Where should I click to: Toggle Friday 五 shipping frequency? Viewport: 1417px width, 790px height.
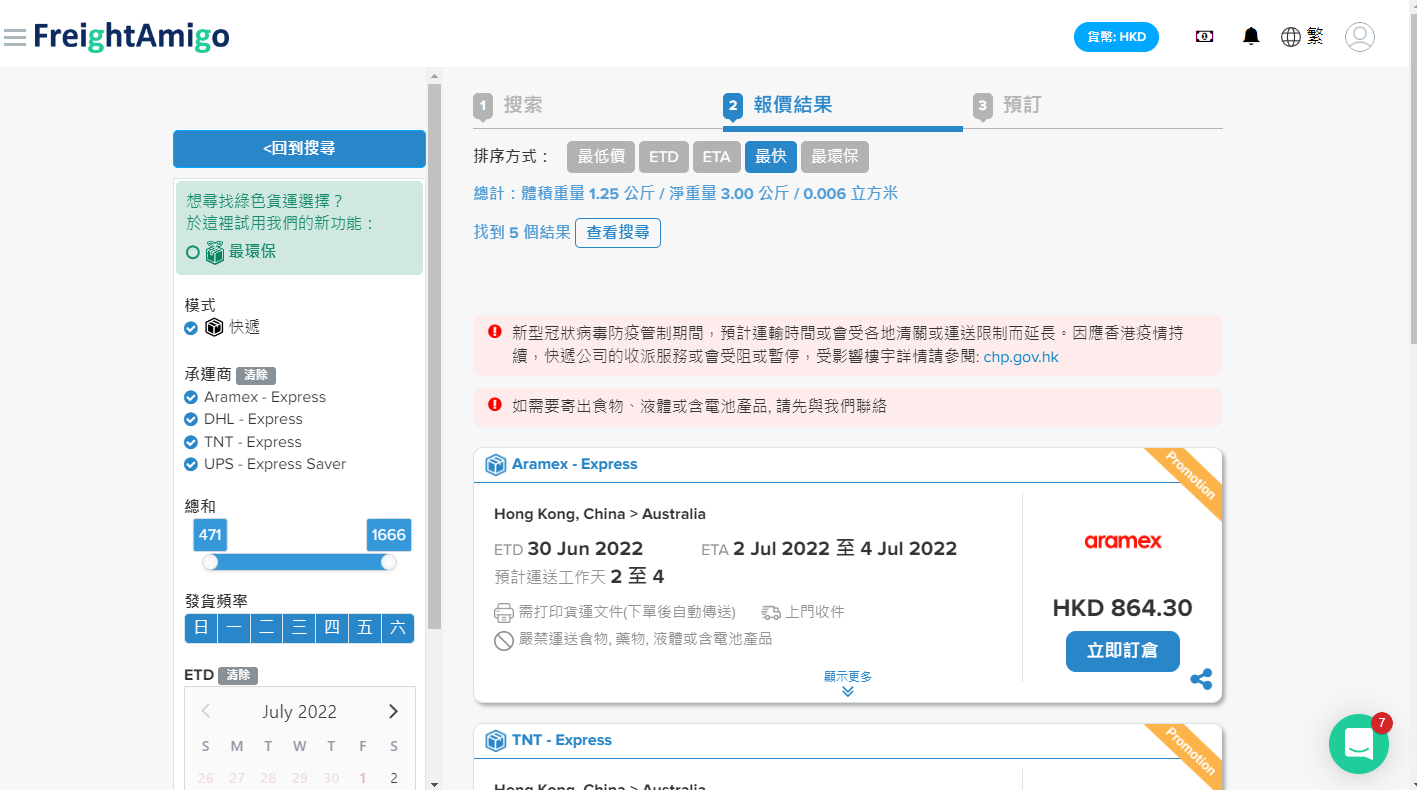point(365,628)
